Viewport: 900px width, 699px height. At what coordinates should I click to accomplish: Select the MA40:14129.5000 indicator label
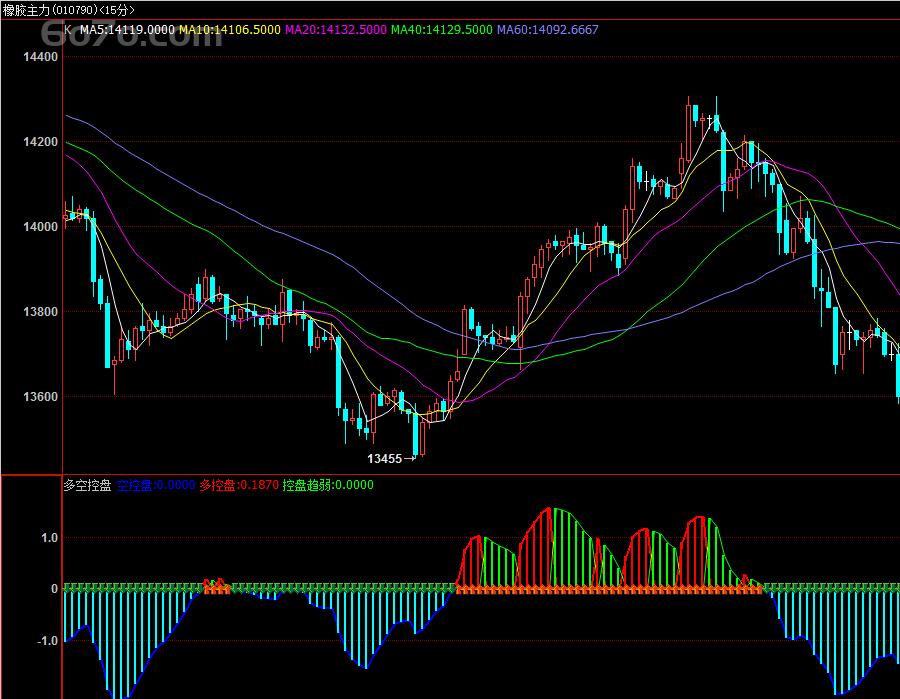click(x=441, y=30)
